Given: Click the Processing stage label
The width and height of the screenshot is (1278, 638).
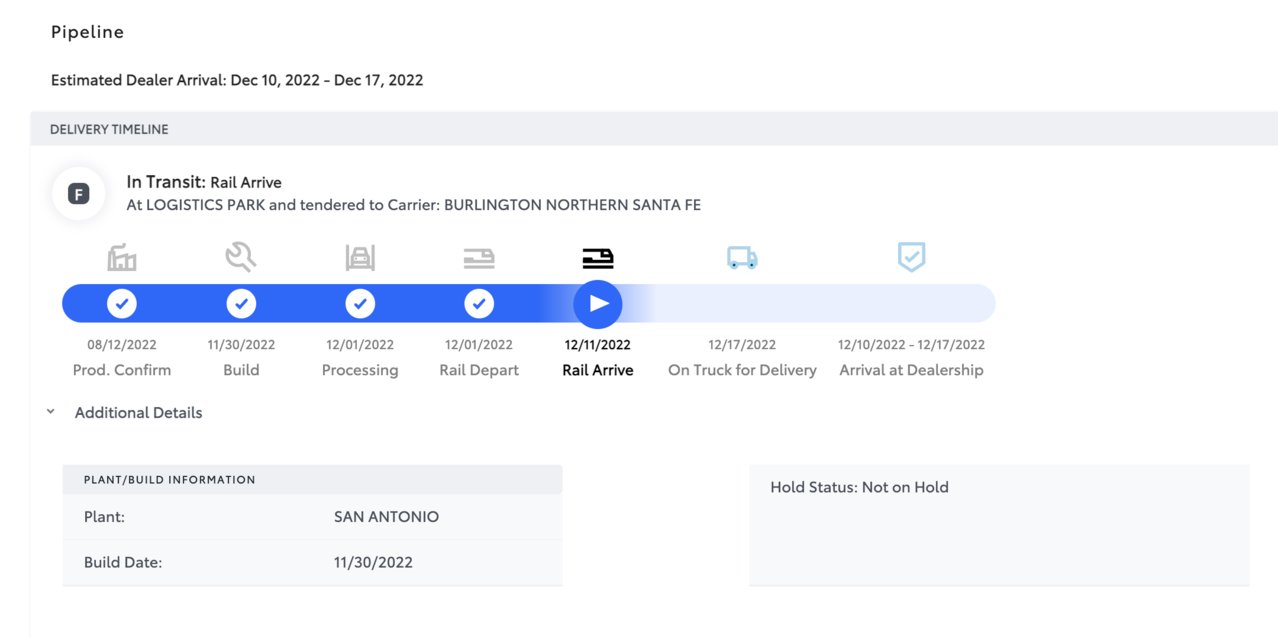Looking at the screenshot, I should click(360, 370).
